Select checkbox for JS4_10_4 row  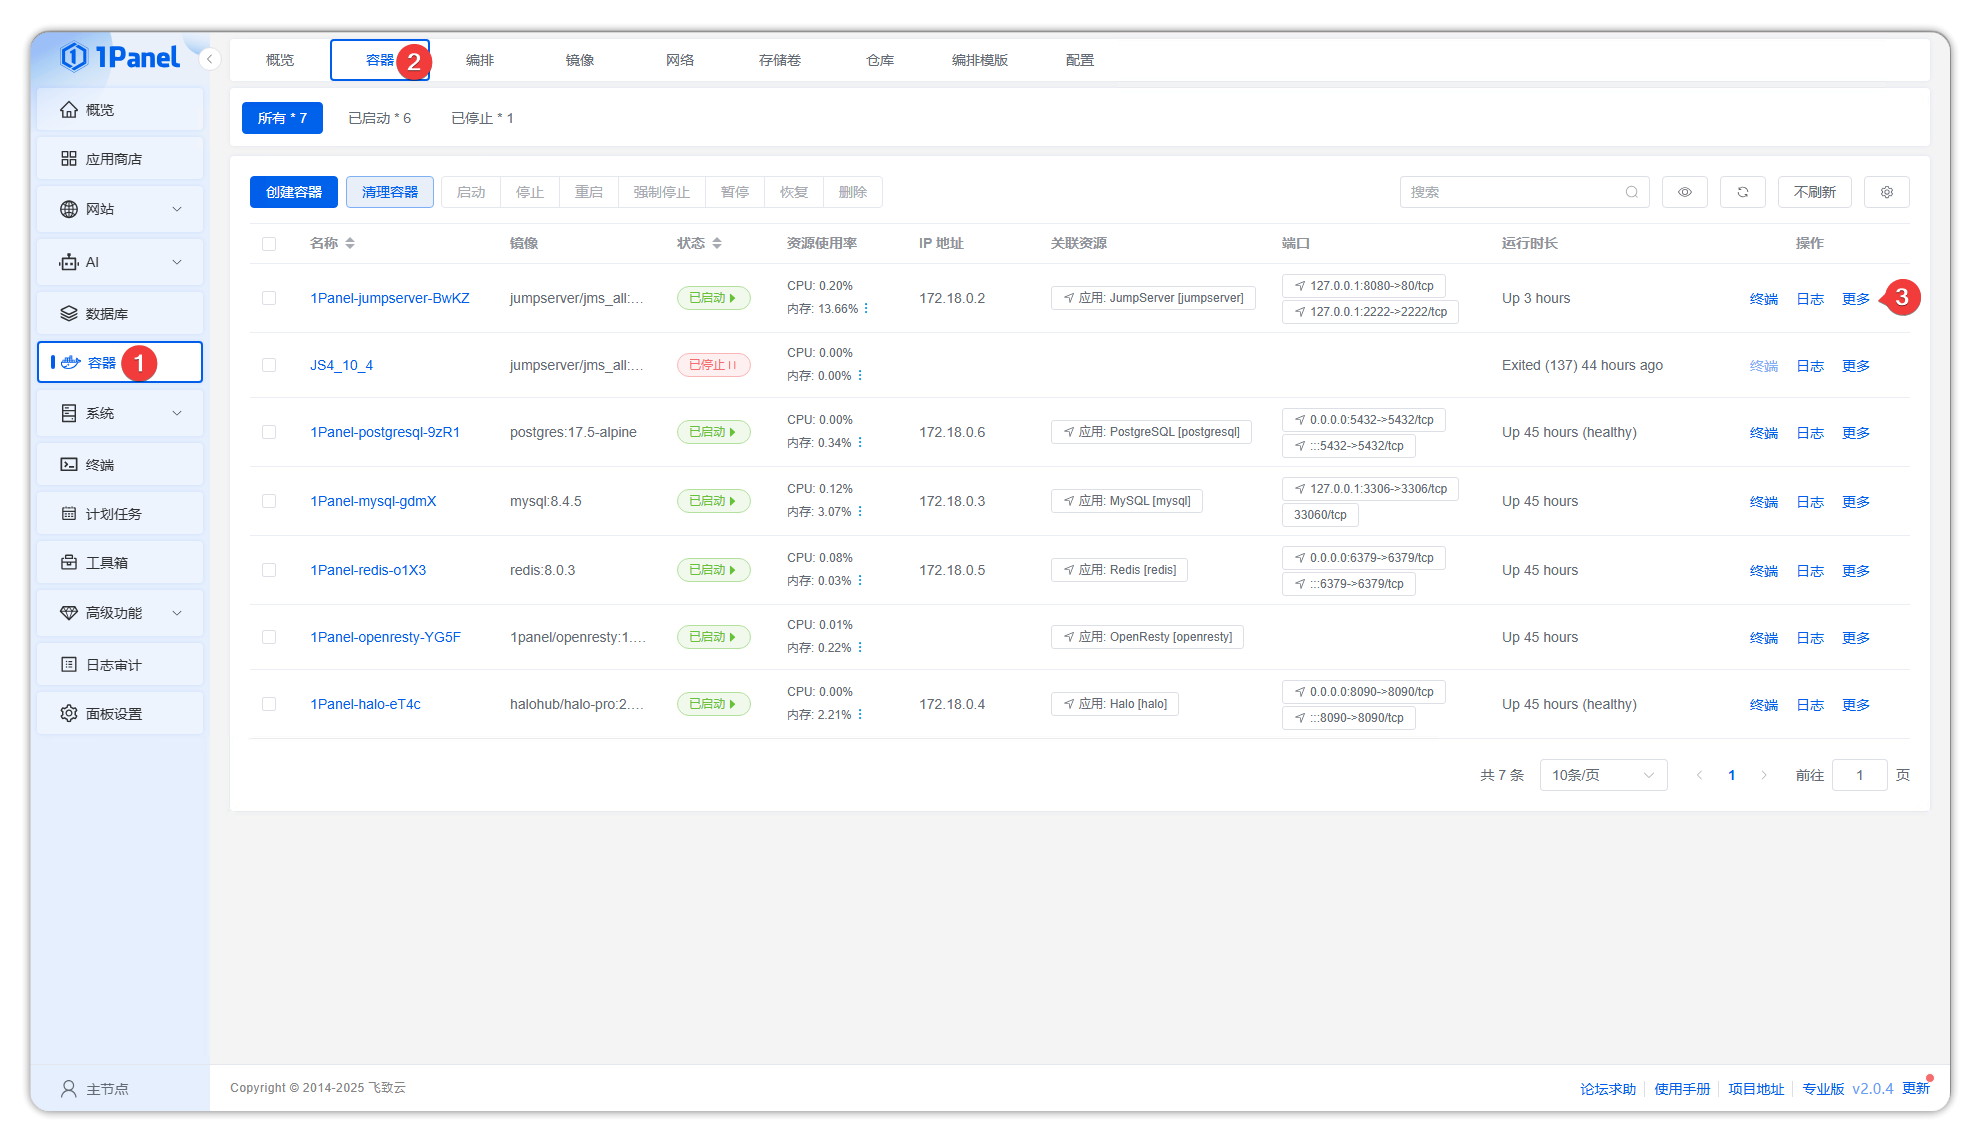[269, 365]
